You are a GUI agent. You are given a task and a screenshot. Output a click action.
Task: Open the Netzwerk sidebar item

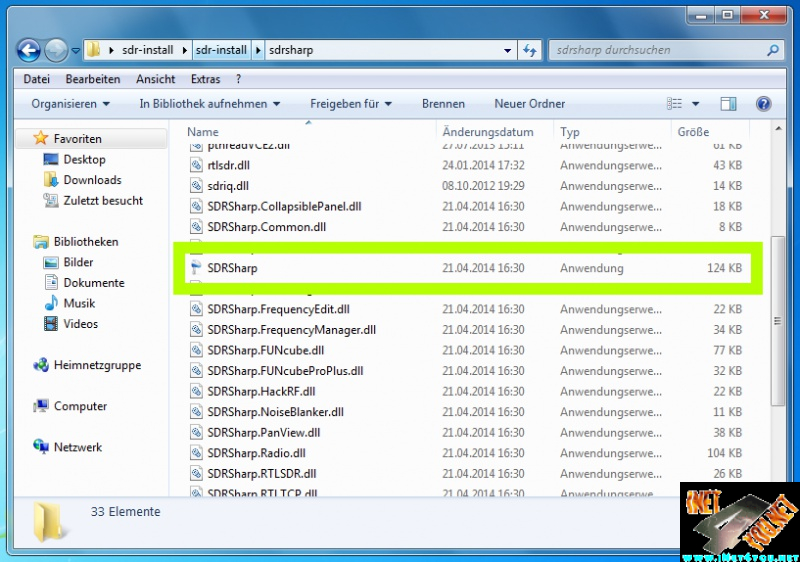tap(77, 447)
